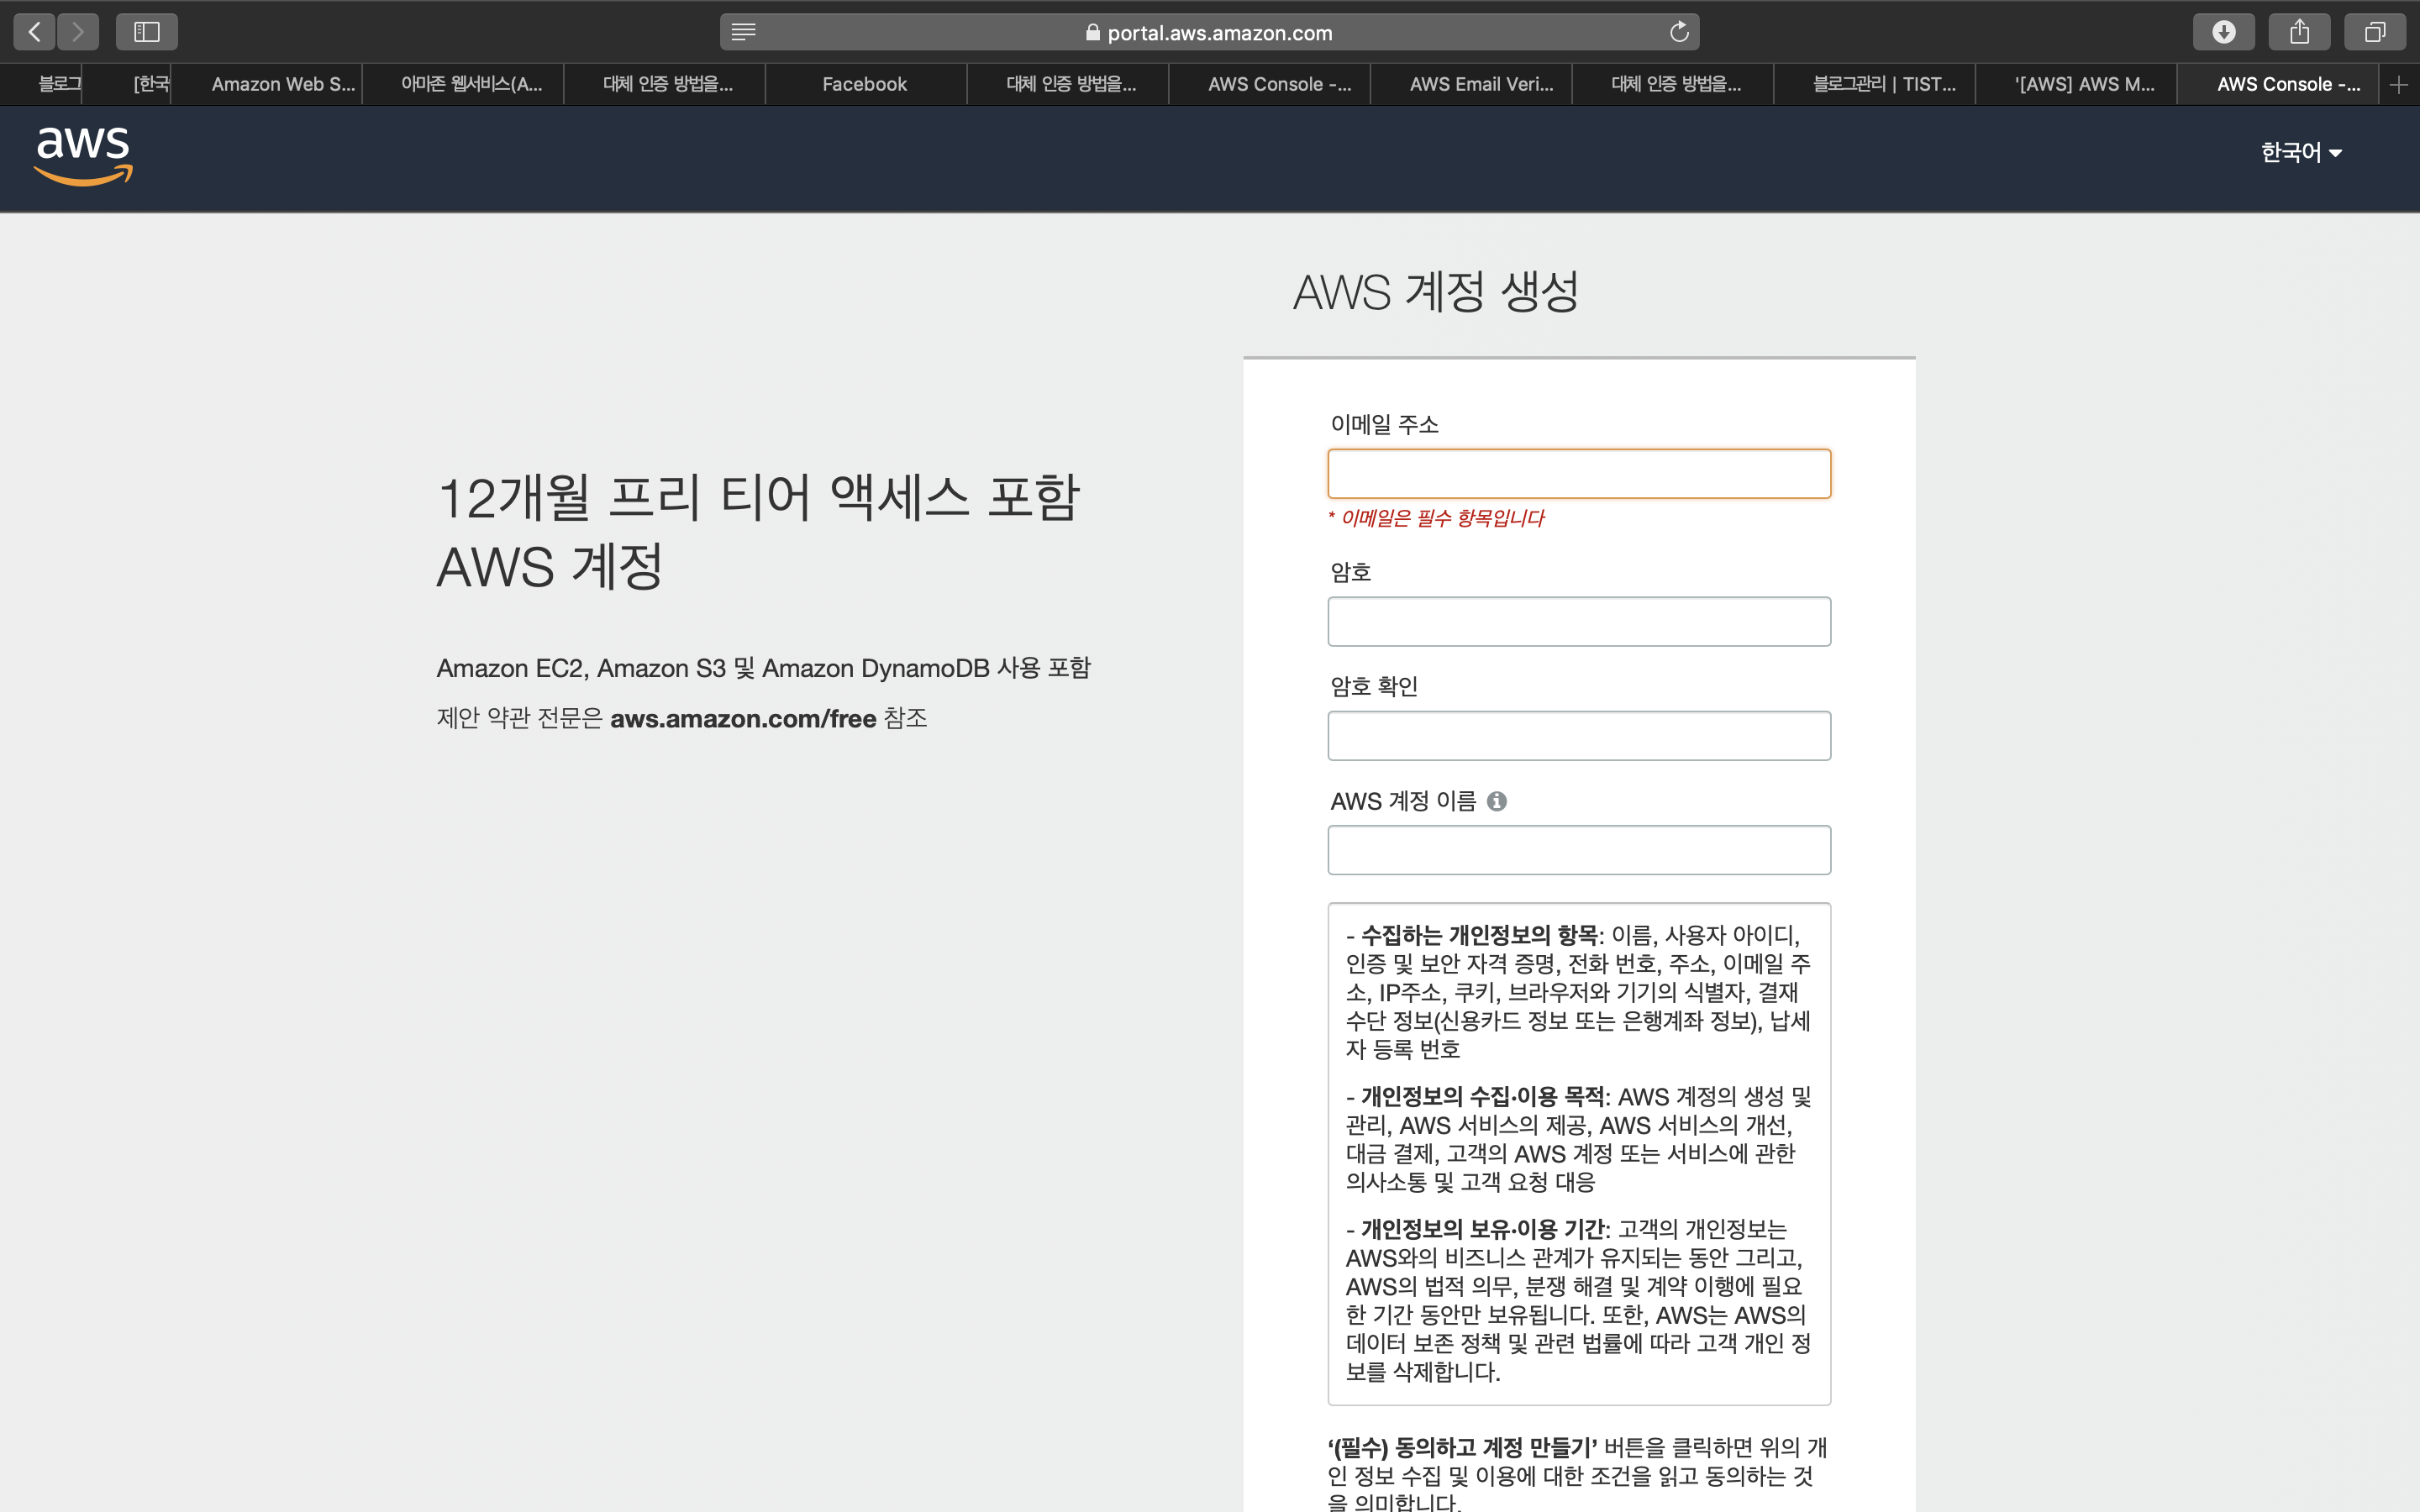Switch to the 블로그관리 | TIST... tab
2420x1512 pixels.
click(1875, 84)
